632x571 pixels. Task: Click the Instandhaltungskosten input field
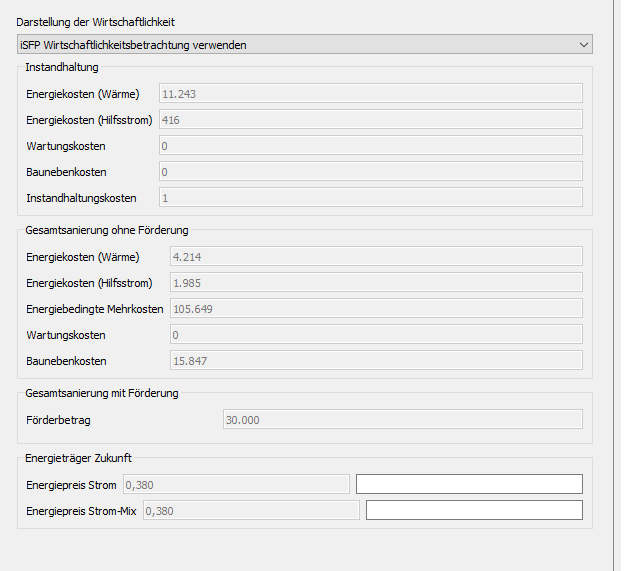pos(370,198)
